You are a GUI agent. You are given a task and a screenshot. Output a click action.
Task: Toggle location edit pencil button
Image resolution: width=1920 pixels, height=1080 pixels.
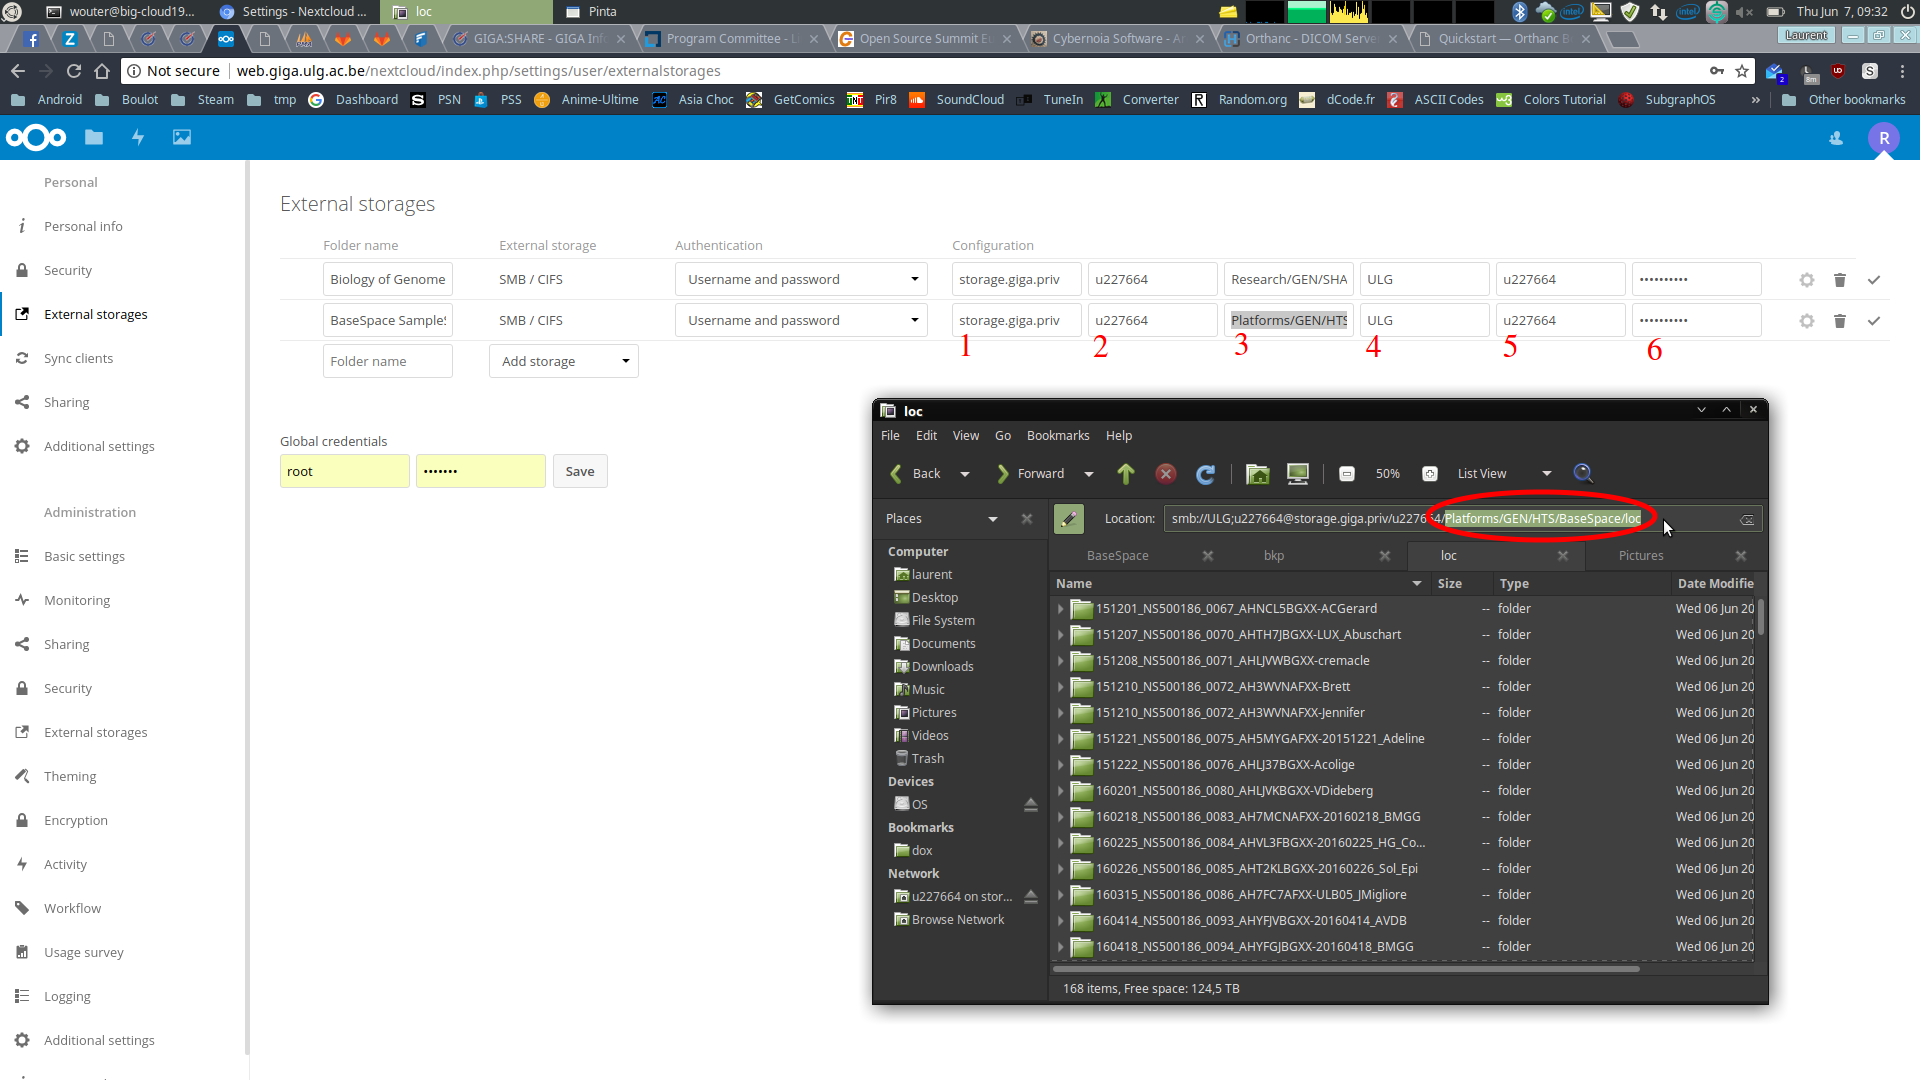click(x=1069, y=519)
